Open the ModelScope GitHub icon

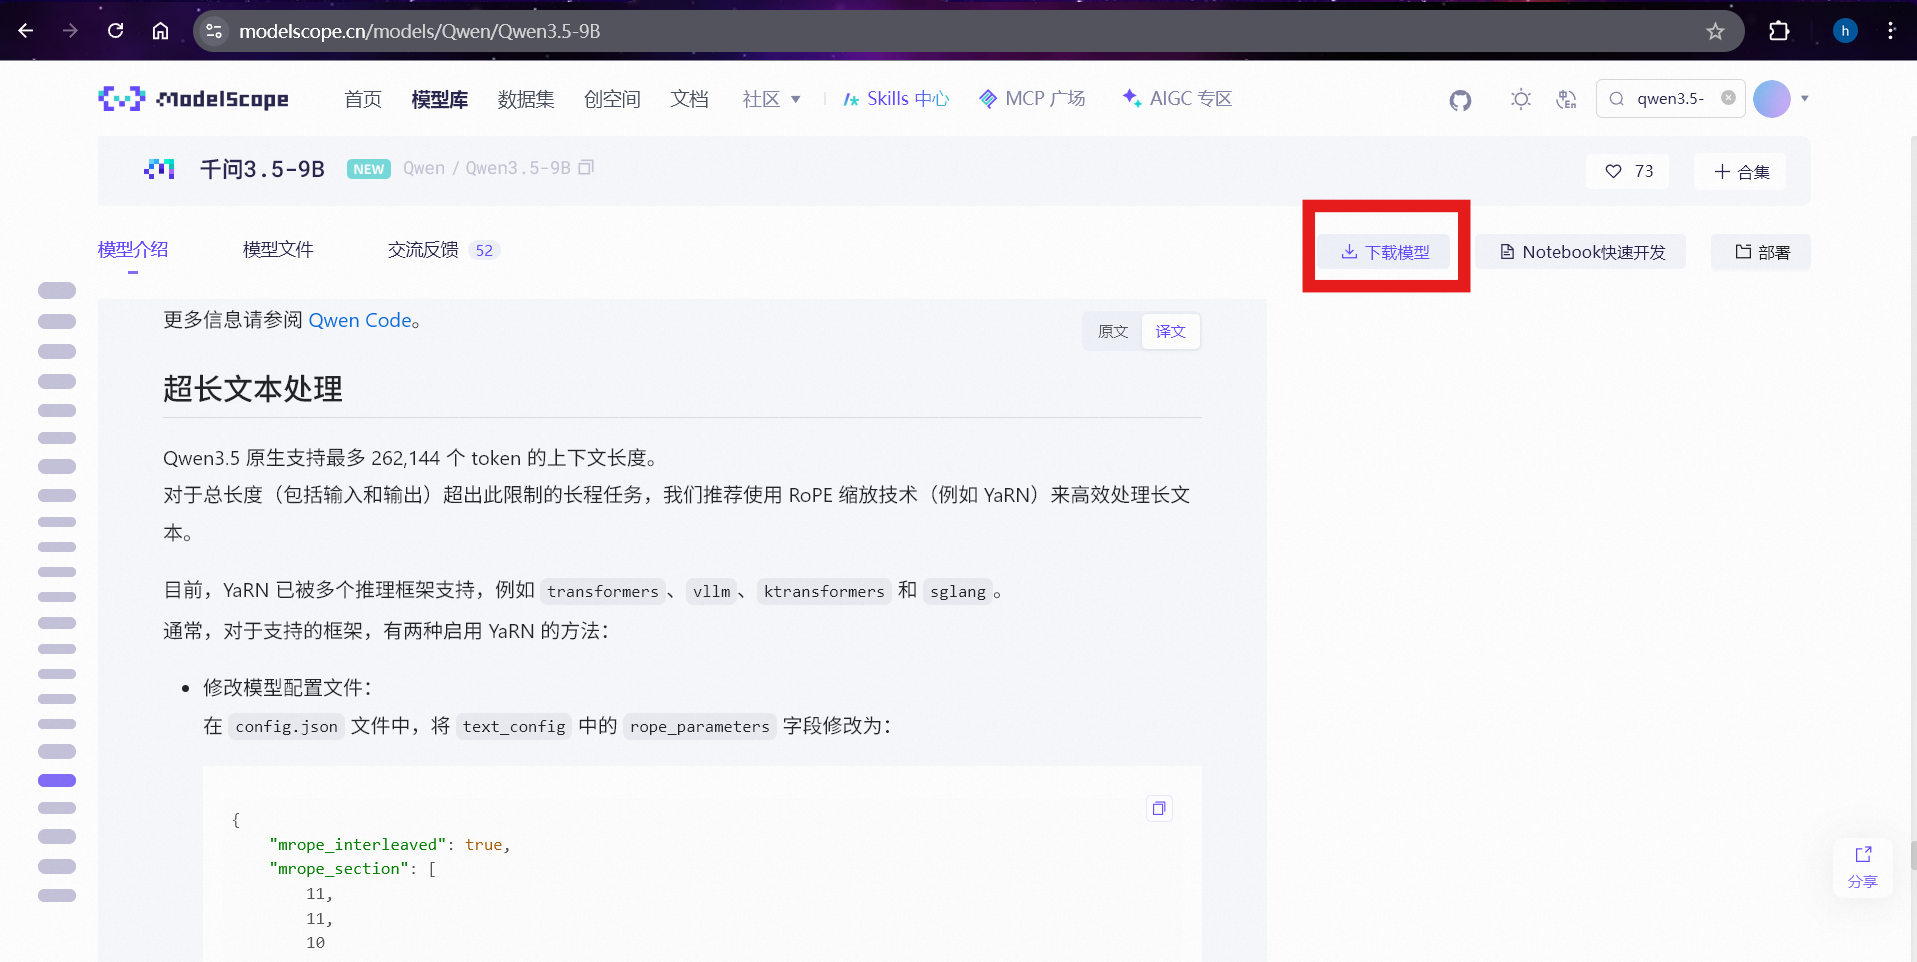tap(1459, 99)
